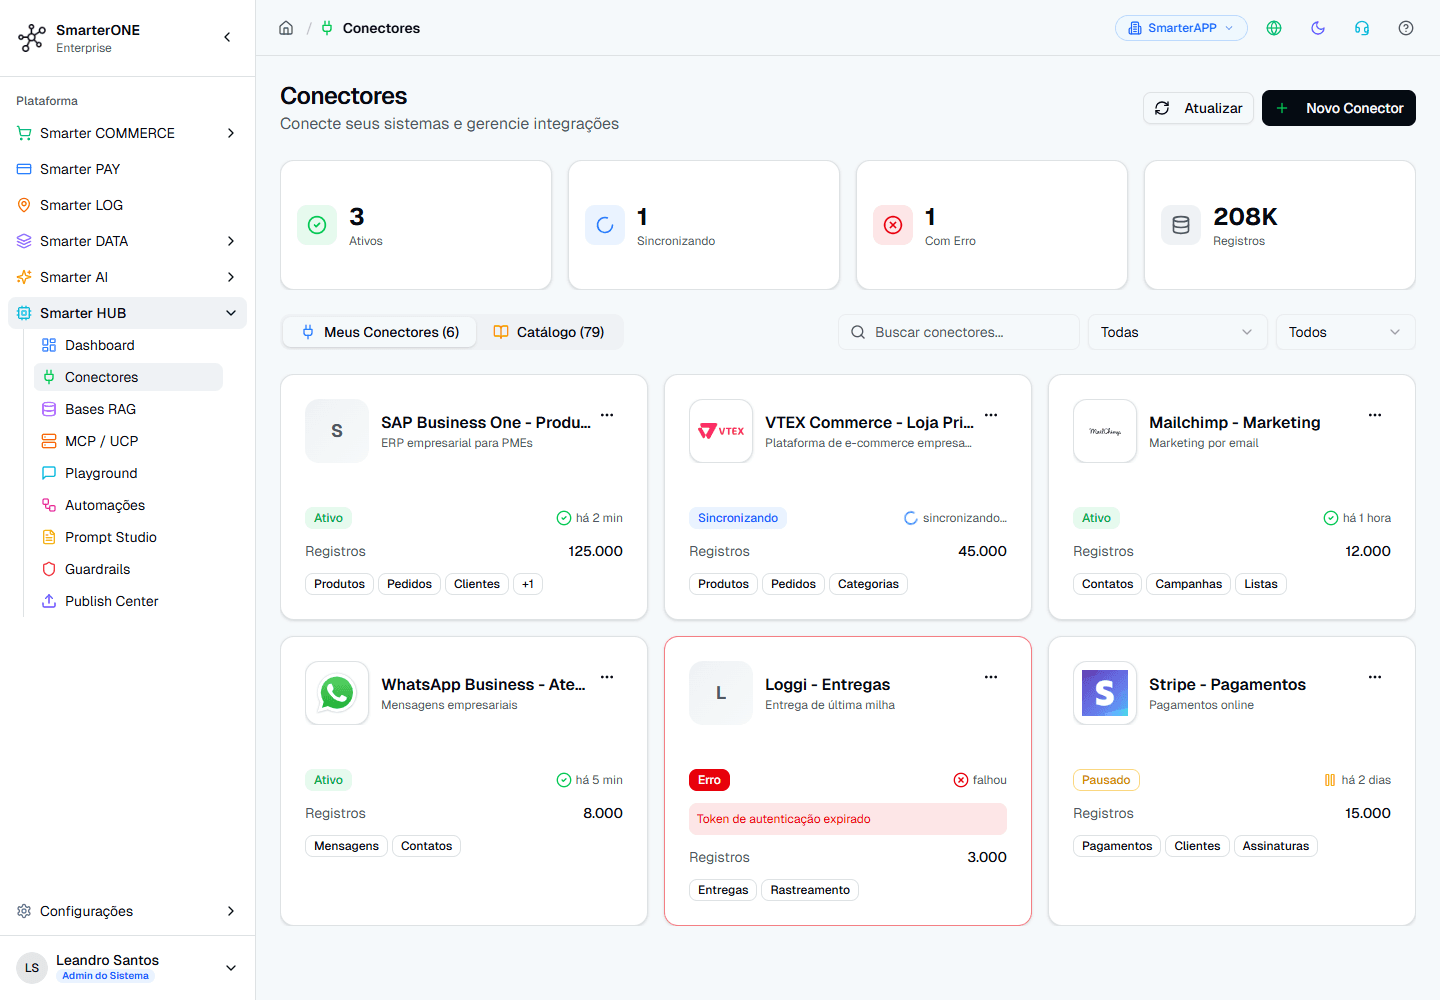Expand Smarter COMMERCE submenu

tap(231, 133)
